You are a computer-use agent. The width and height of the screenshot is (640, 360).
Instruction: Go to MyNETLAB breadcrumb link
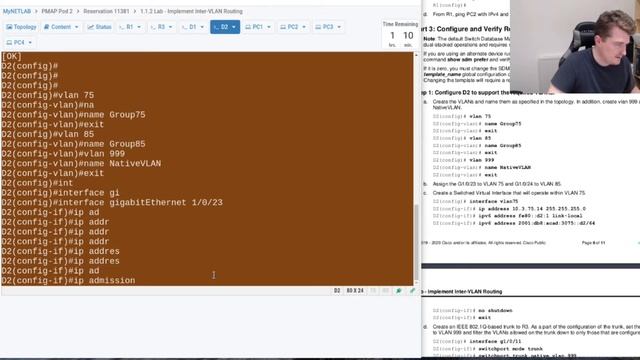(17, 11)
